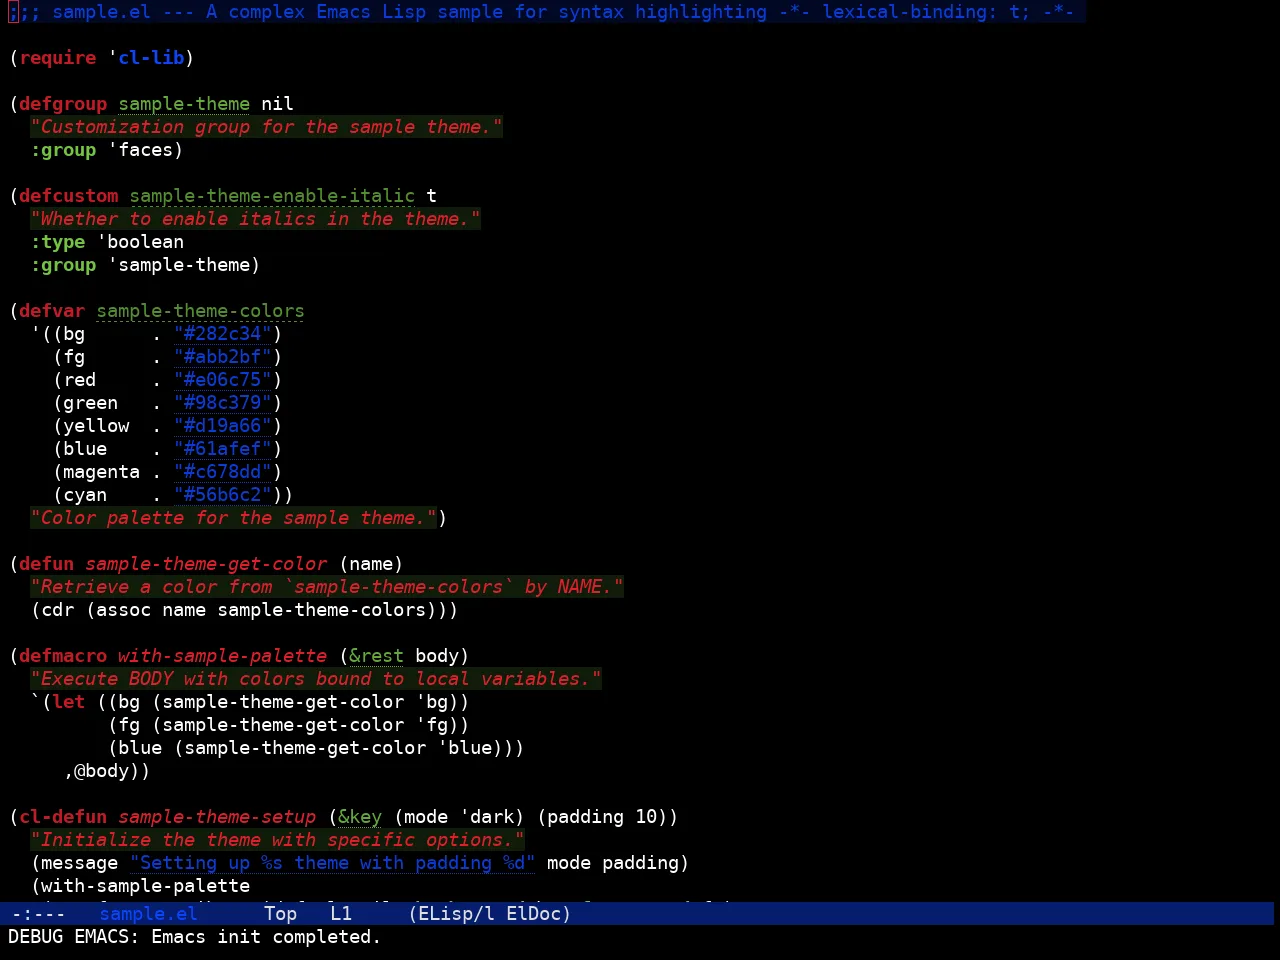Click the docstring starting "Execute BODY with colors"

pos(316,678)
